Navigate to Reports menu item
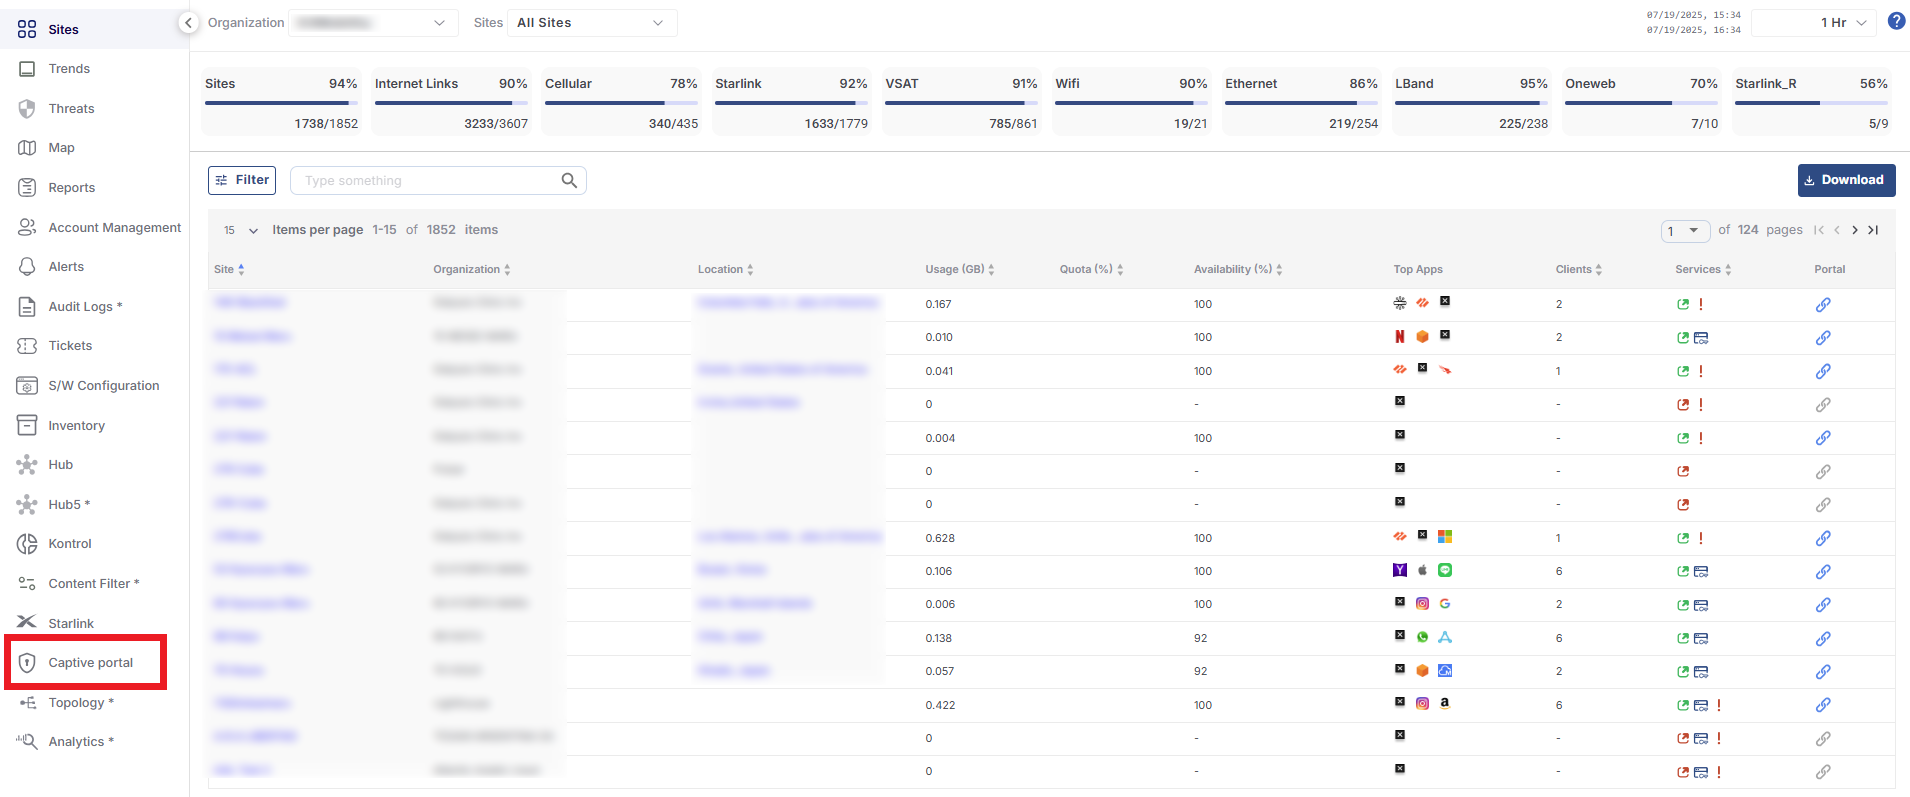 point(71,188)
